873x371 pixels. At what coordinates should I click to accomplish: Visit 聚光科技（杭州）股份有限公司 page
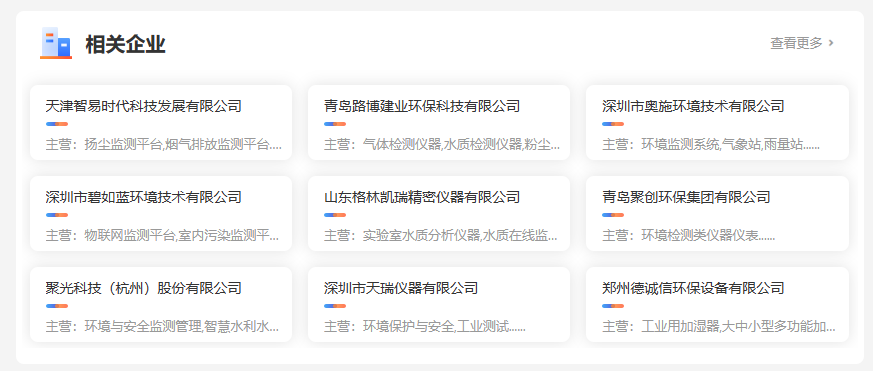[x=144, y=288]
